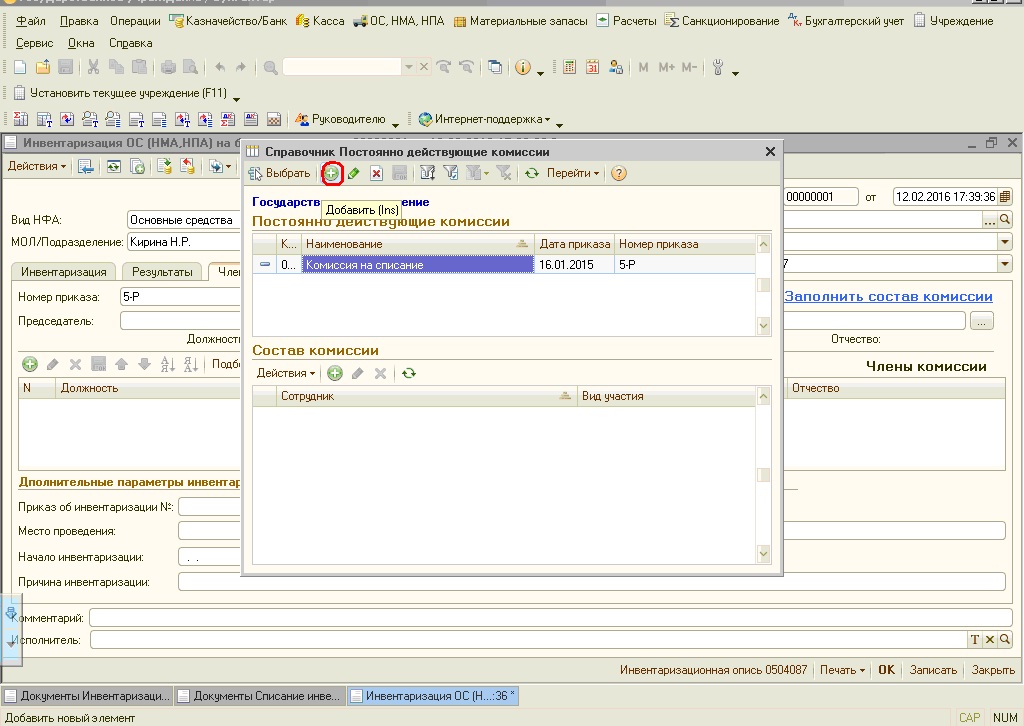Refresh the permanent commissions list
This screenshot has height=726, width=1024.
(x=532, y=174)
